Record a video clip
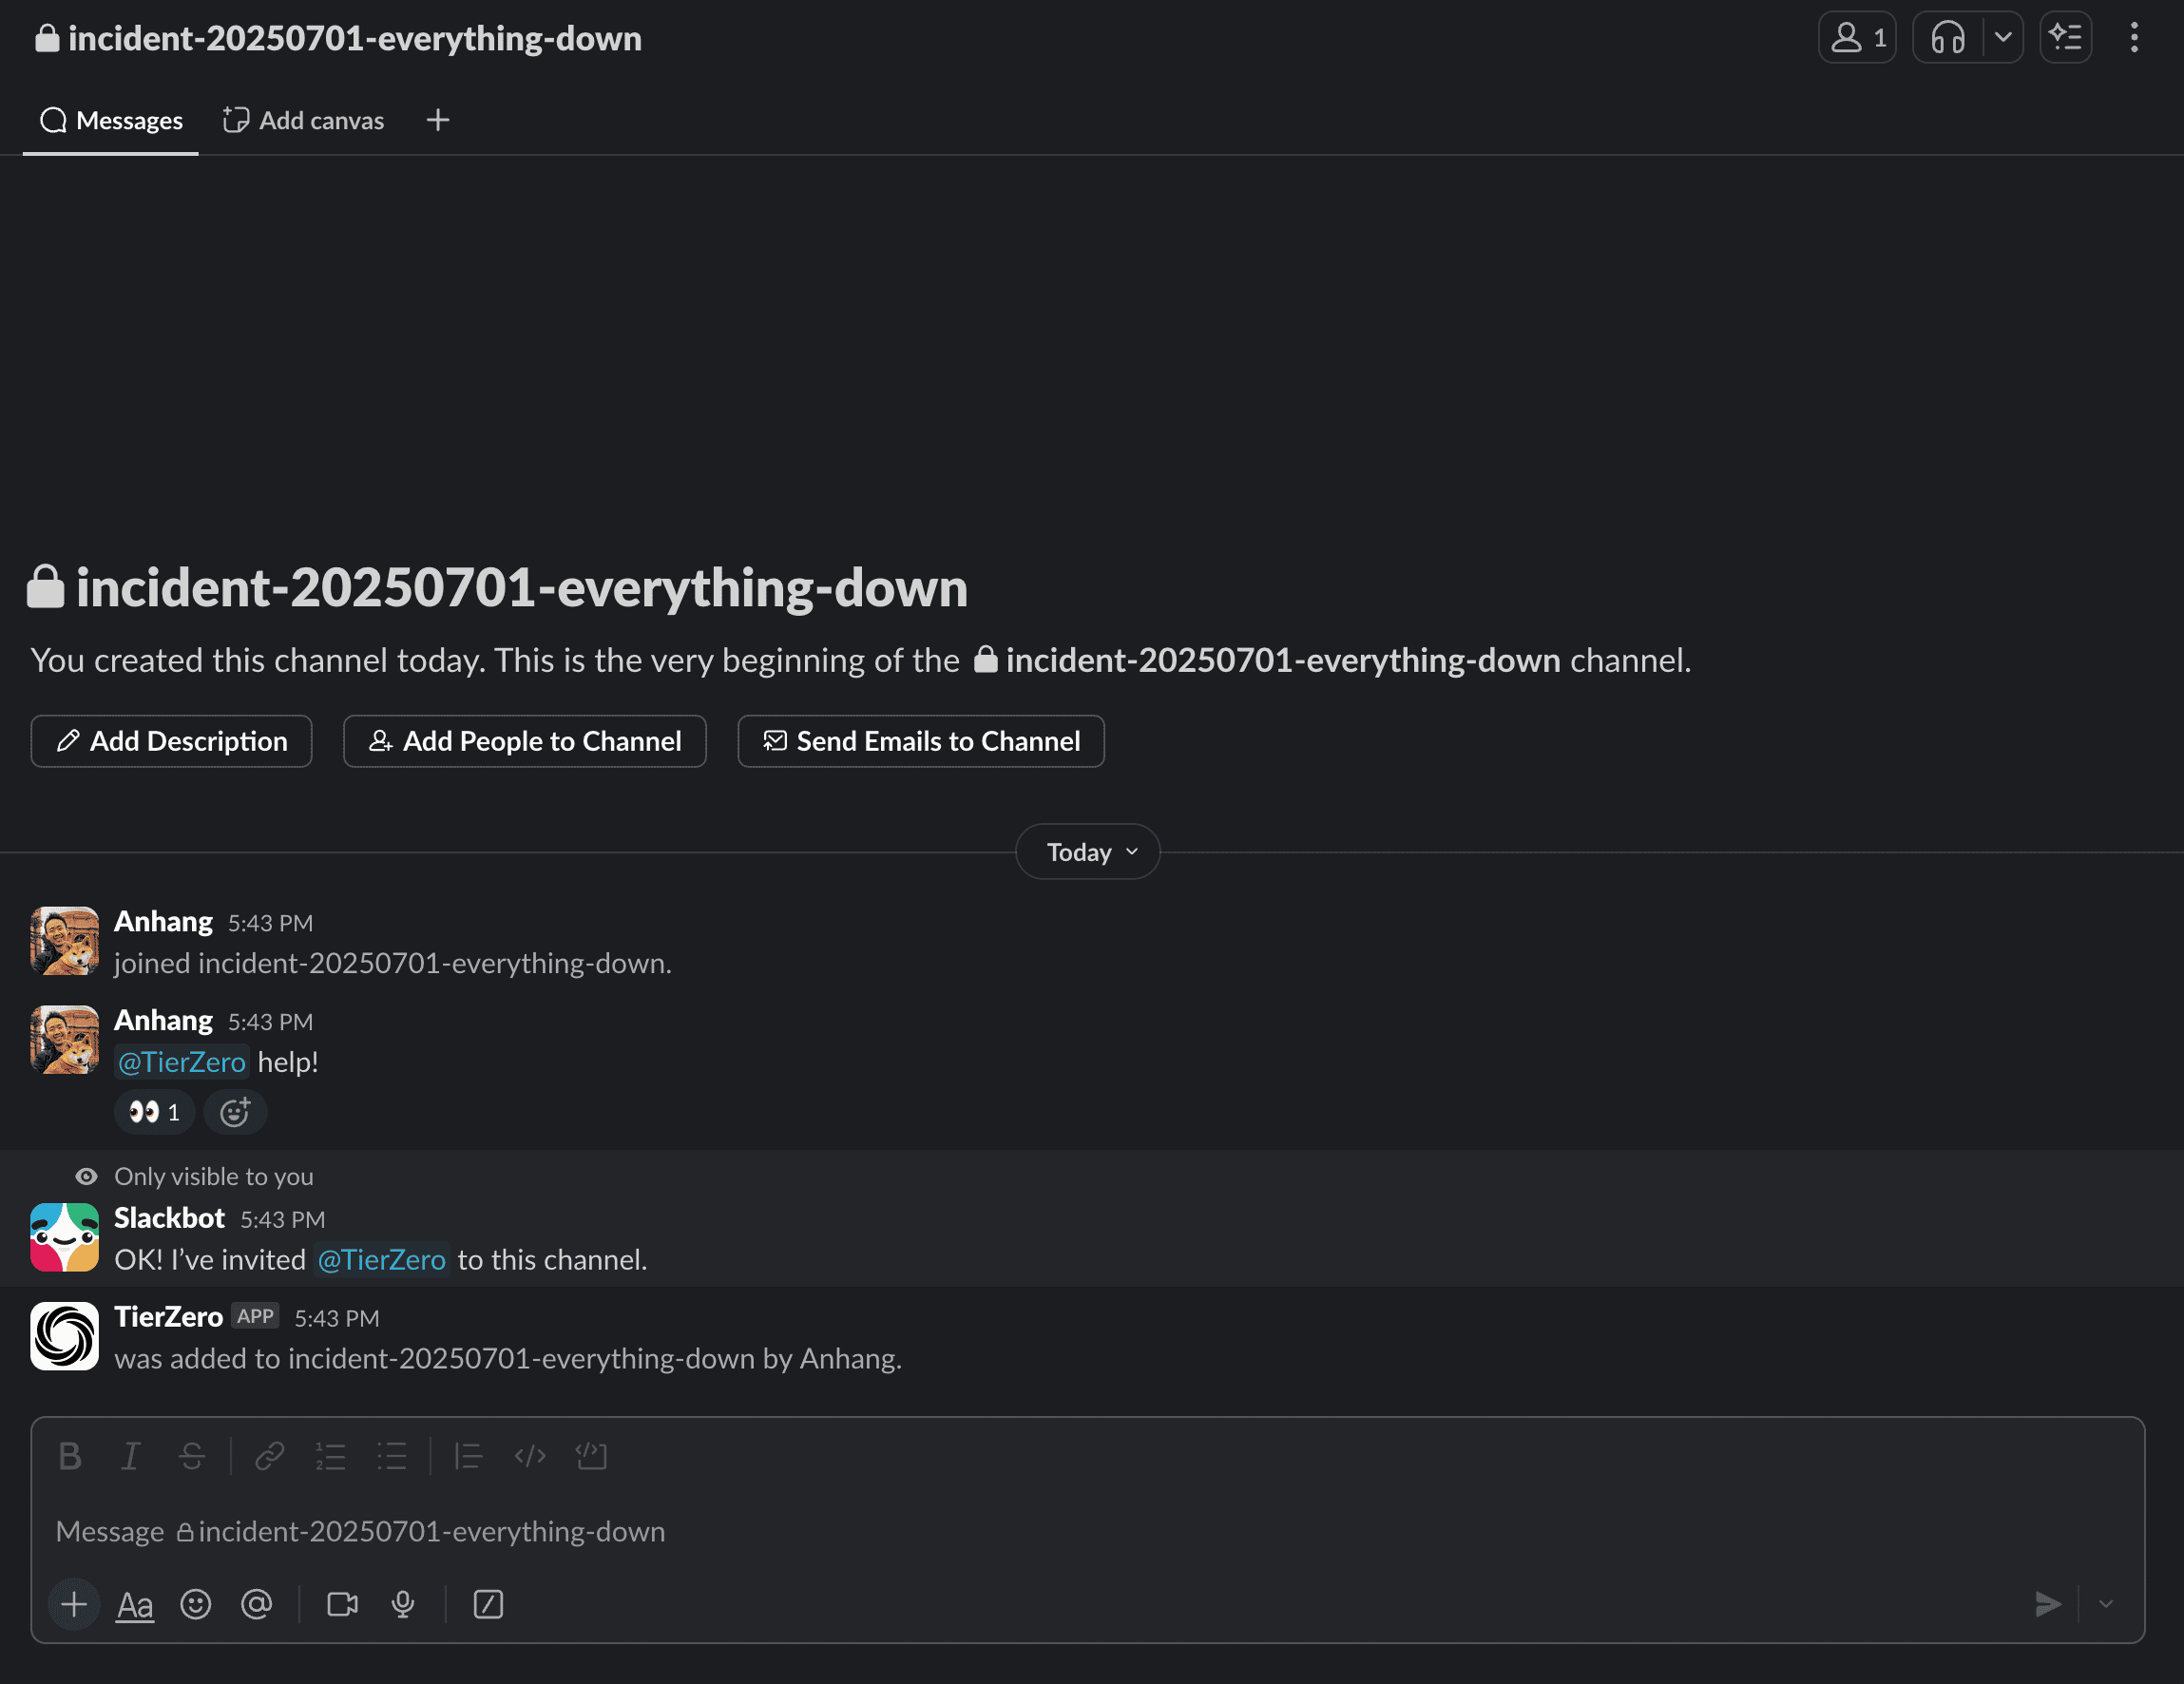Image resolution: width=2184 pixels, height=1684 pixels. click(343, 1604)
